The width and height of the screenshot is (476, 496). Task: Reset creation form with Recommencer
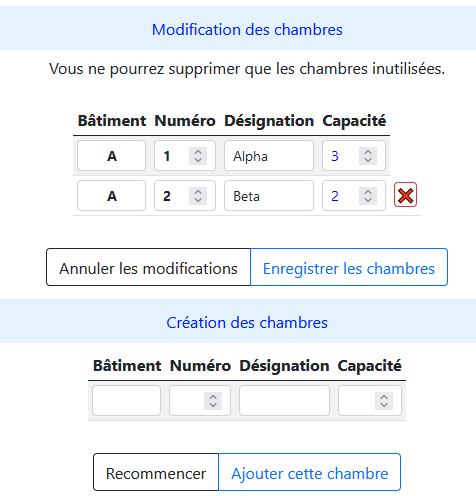[x=156, y=472]
